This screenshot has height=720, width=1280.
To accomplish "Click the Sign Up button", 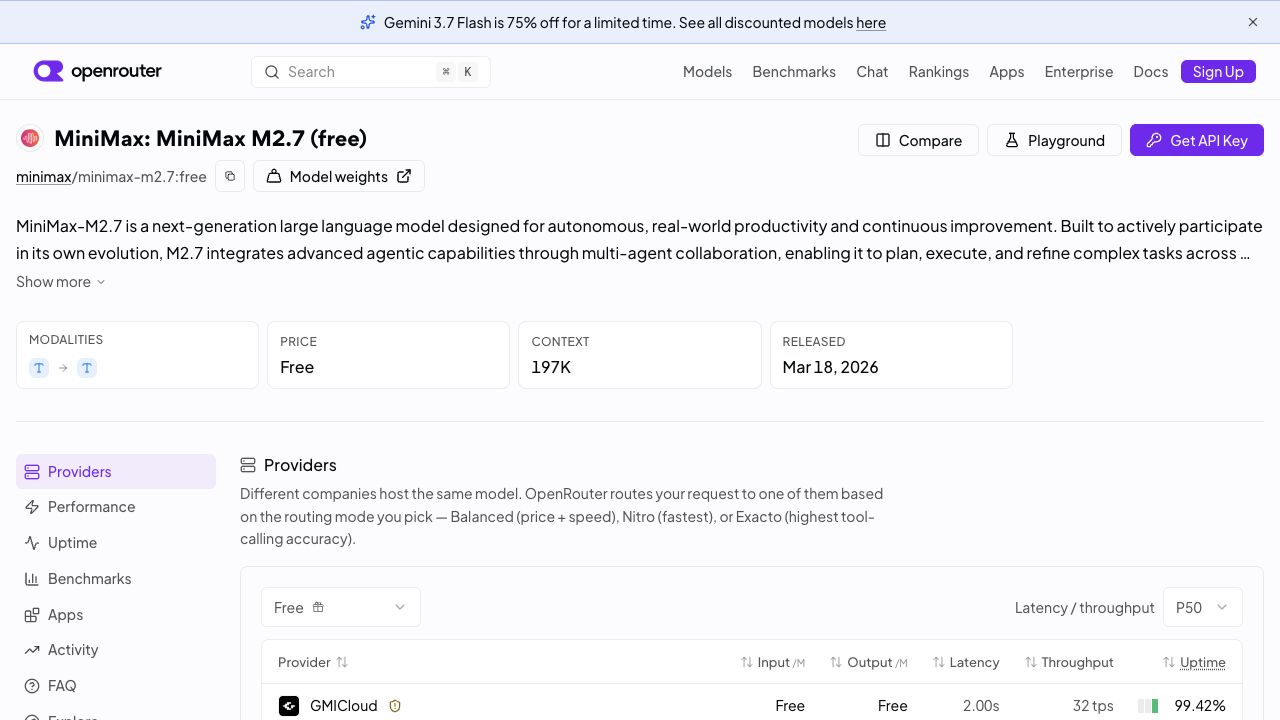I will [1218, 72].
